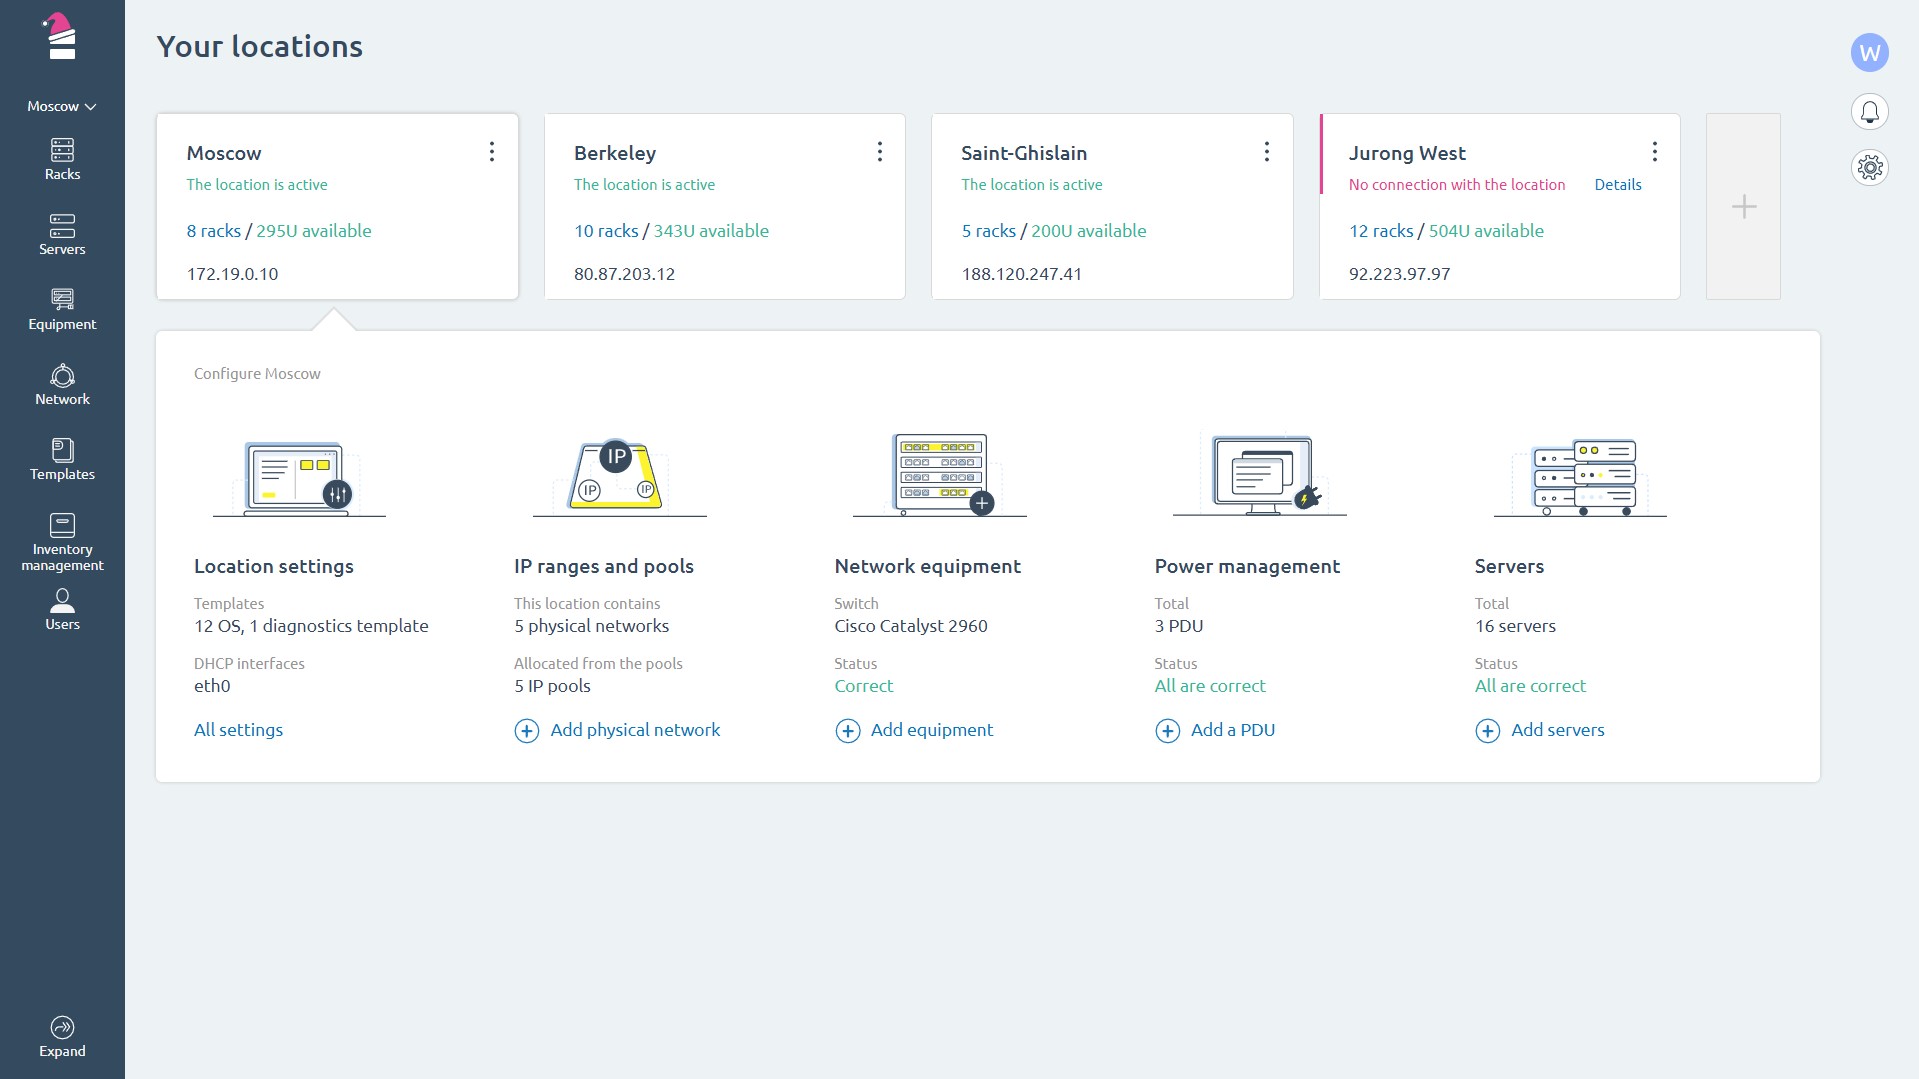Click the Power management monitor illustration
Screen dimensions: 1919x1079
click(1259, 475)
